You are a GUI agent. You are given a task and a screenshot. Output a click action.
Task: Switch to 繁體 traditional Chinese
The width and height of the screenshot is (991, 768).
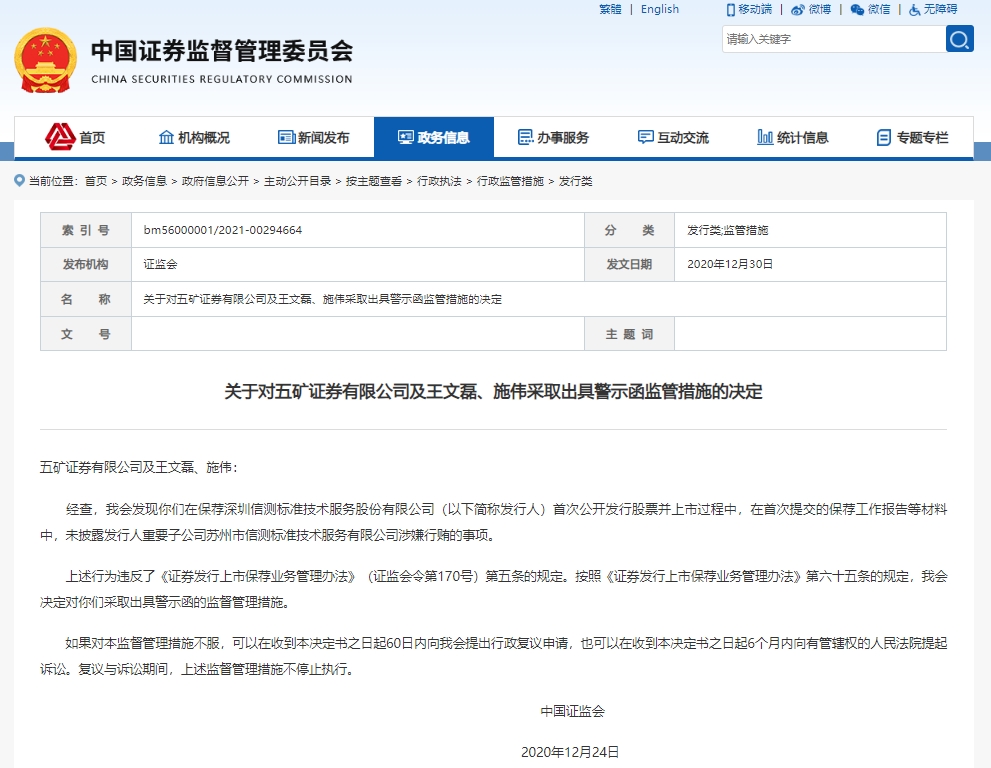coord(608,9)
